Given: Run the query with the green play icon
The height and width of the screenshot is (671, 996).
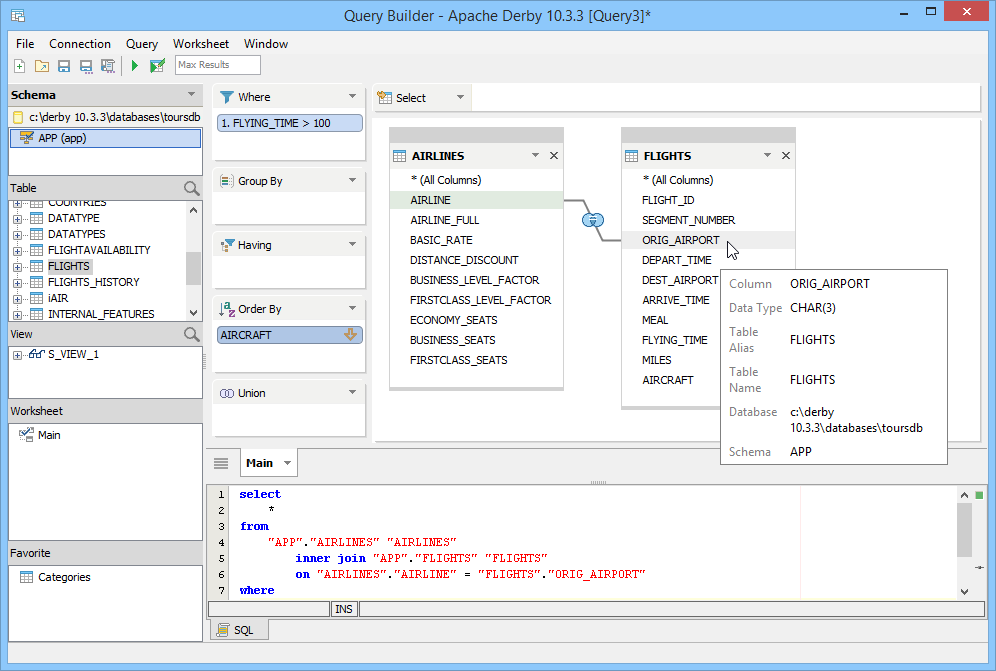Looking at the screenshot, I should point(135,65).
